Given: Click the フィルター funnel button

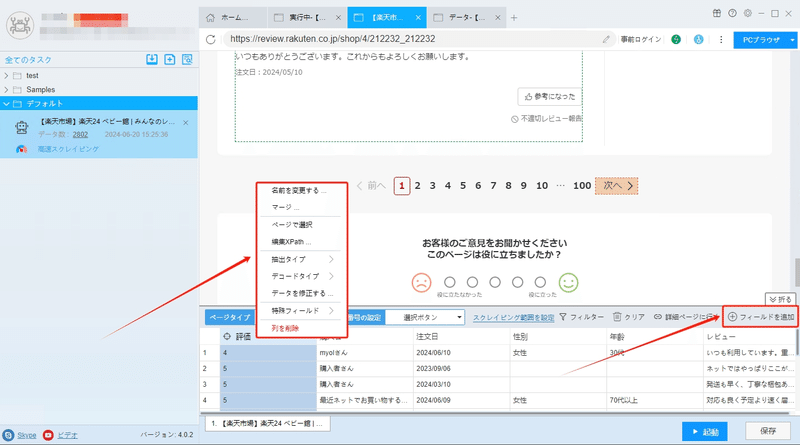Looking at the screenshot, I should click(582, 317).
